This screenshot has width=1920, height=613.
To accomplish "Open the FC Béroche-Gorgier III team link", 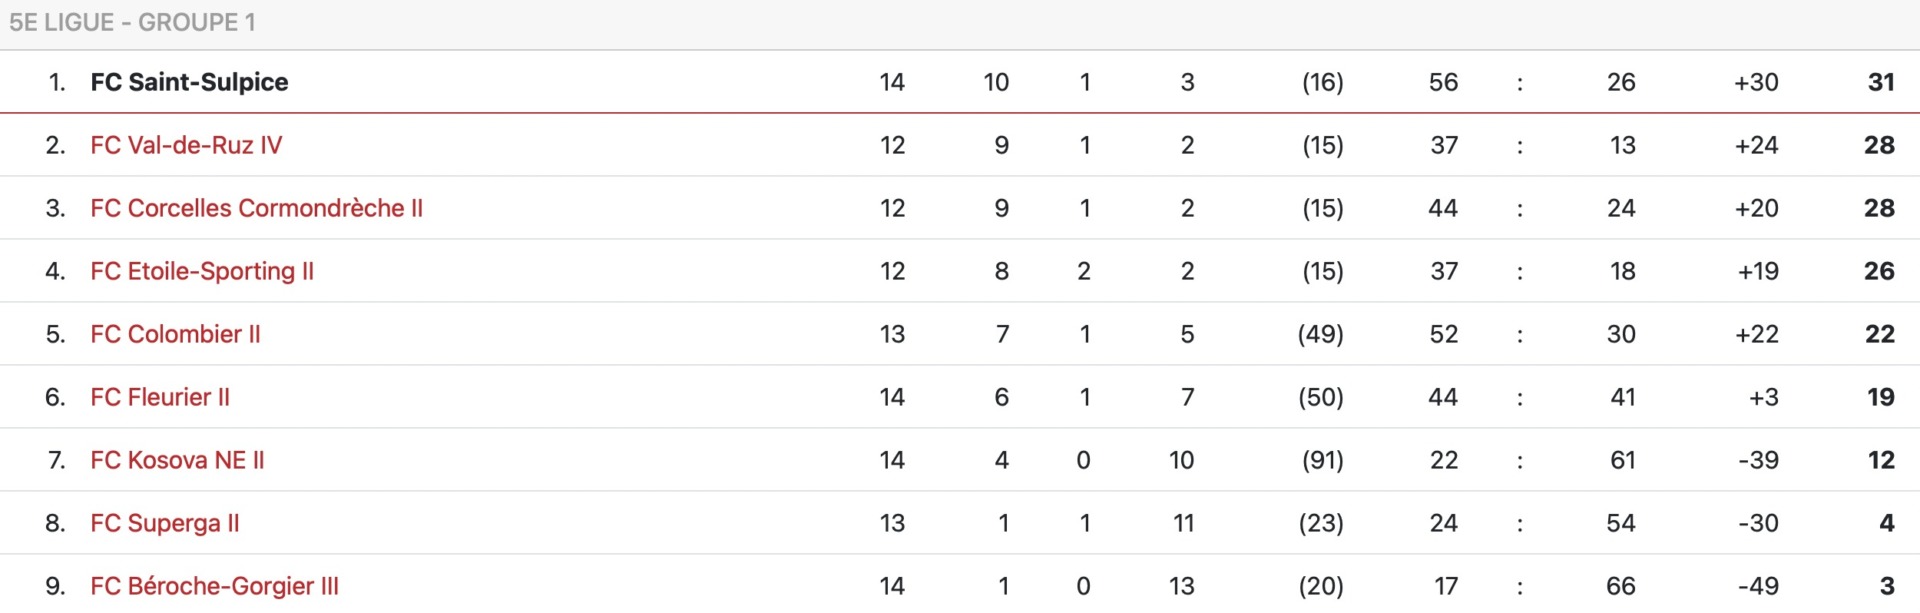I will point(214,586).
